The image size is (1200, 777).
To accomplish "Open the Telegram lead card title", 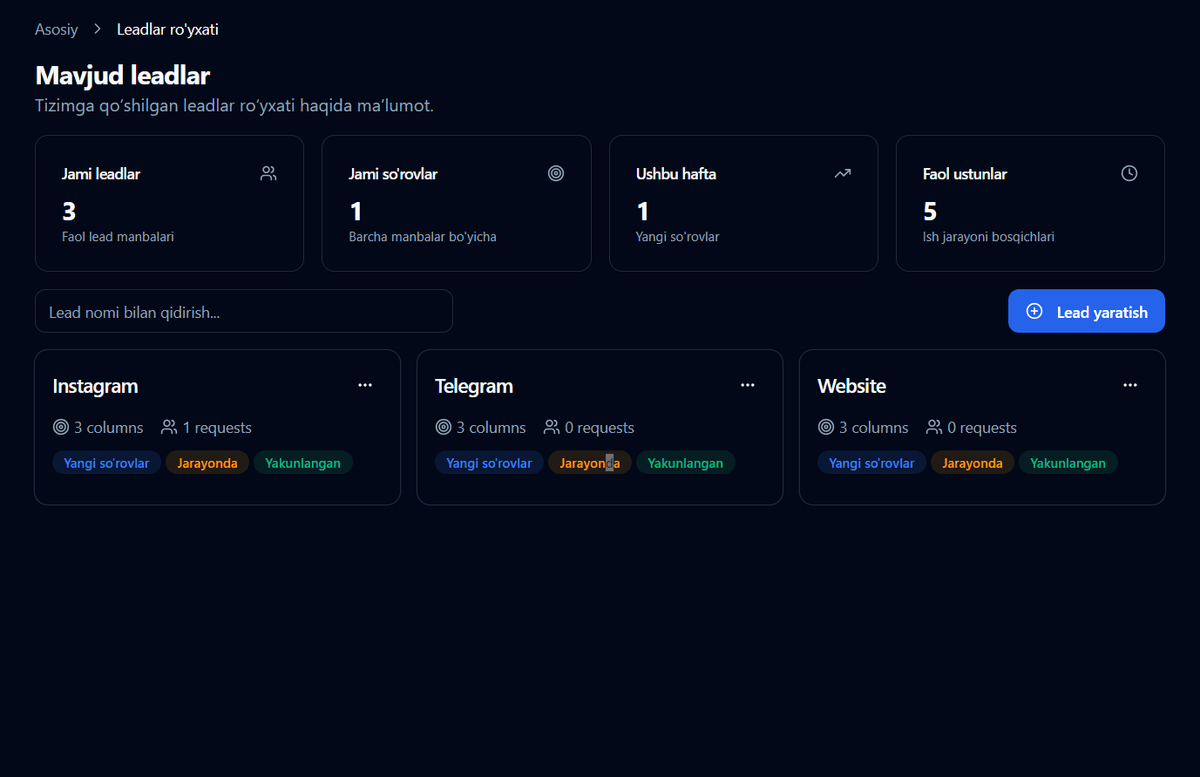I will point(474,386).
